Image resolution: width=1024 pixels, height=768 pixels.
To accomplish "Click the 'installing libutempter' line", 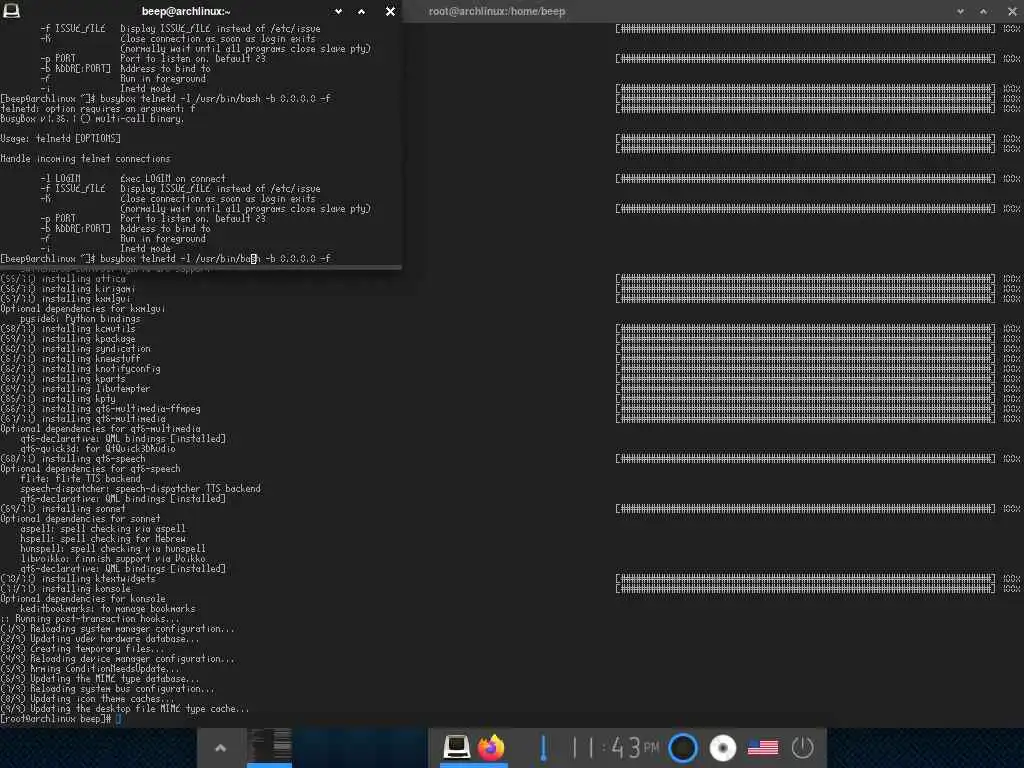I will 75,389.
